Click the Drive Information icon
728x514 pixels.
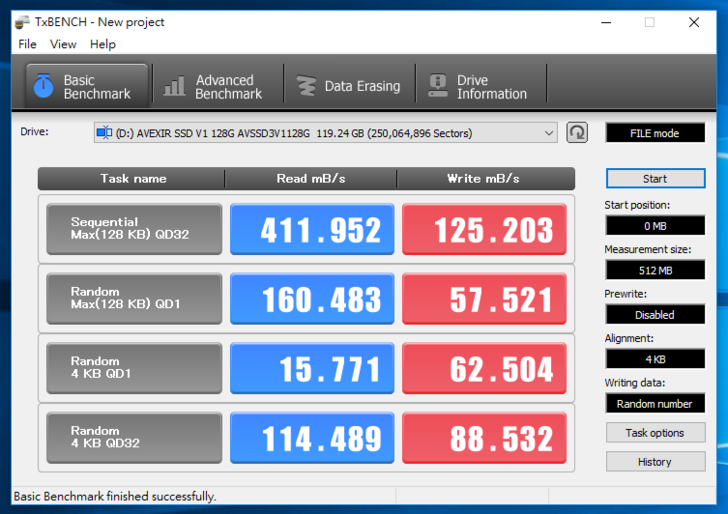coord(437,87)
